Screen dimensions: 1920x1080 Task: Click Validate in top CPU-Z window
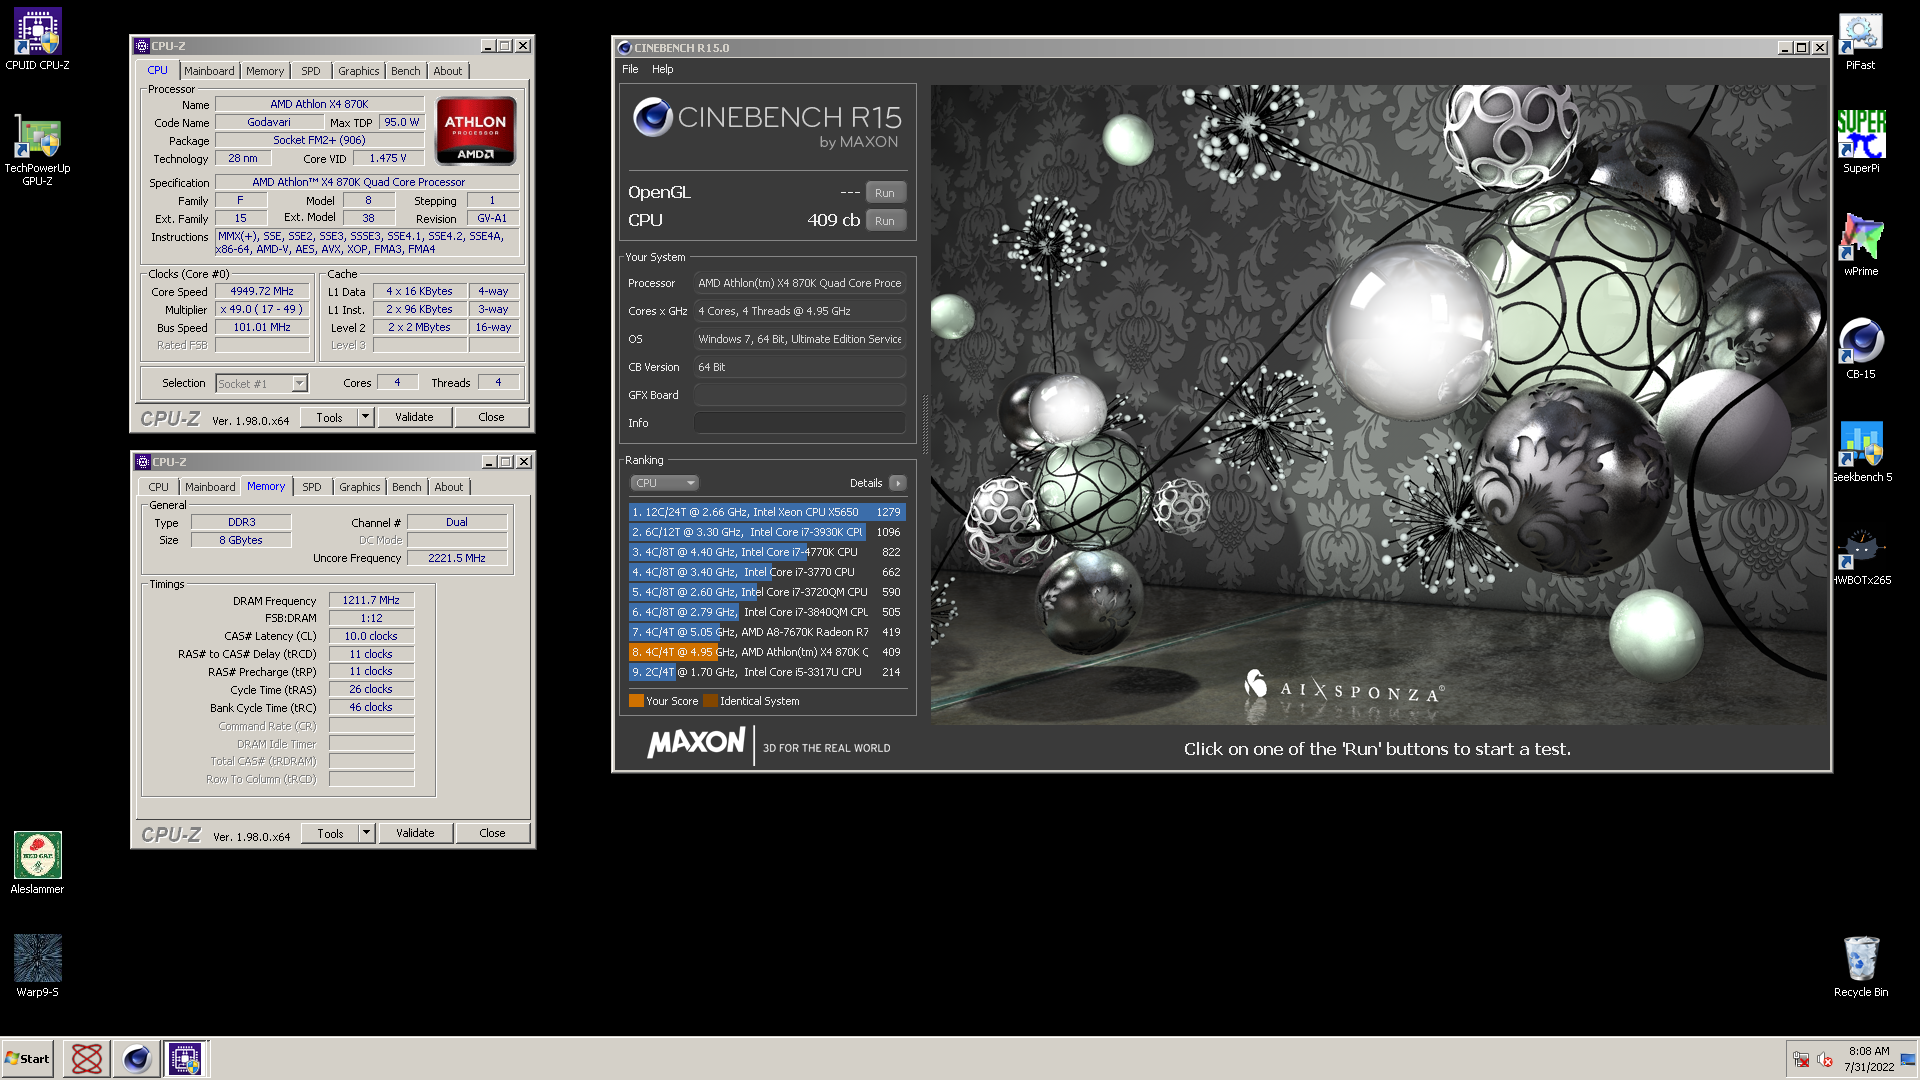click(x=414, y=417)
